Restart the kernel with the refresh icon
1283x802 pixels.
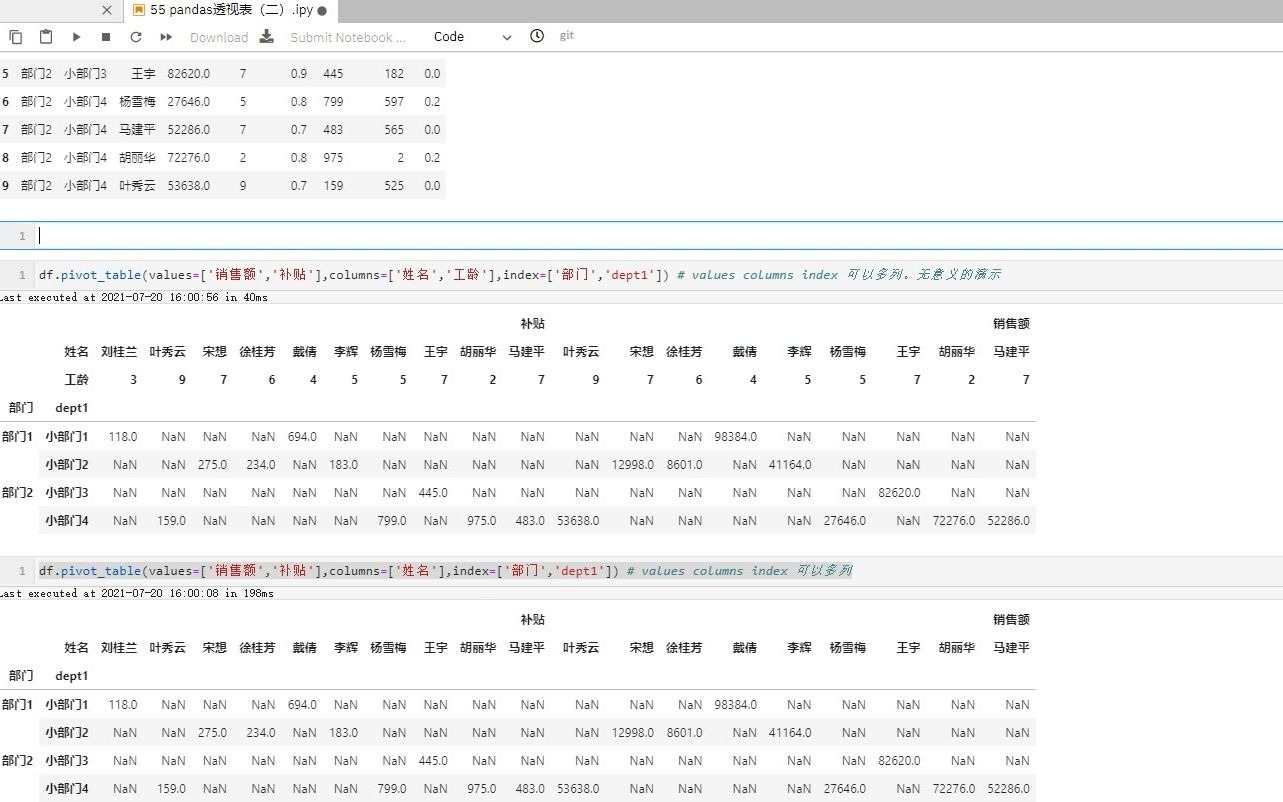point(136,37)
